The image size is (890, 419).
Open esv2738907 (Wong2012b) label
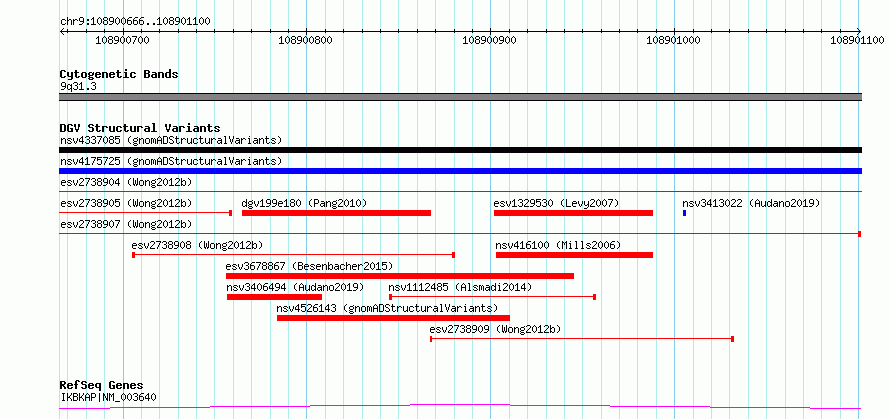[126, 224]
